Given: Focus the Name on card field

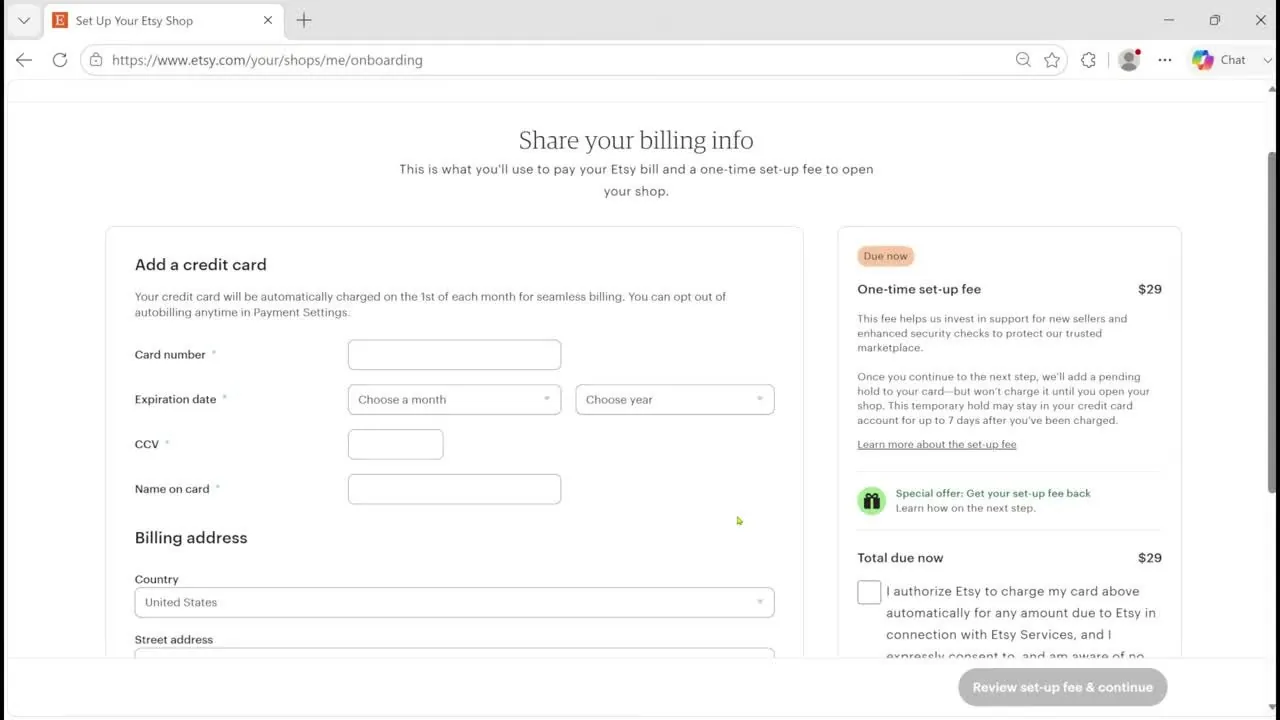Looking at the screenshot, I should 454,489.
